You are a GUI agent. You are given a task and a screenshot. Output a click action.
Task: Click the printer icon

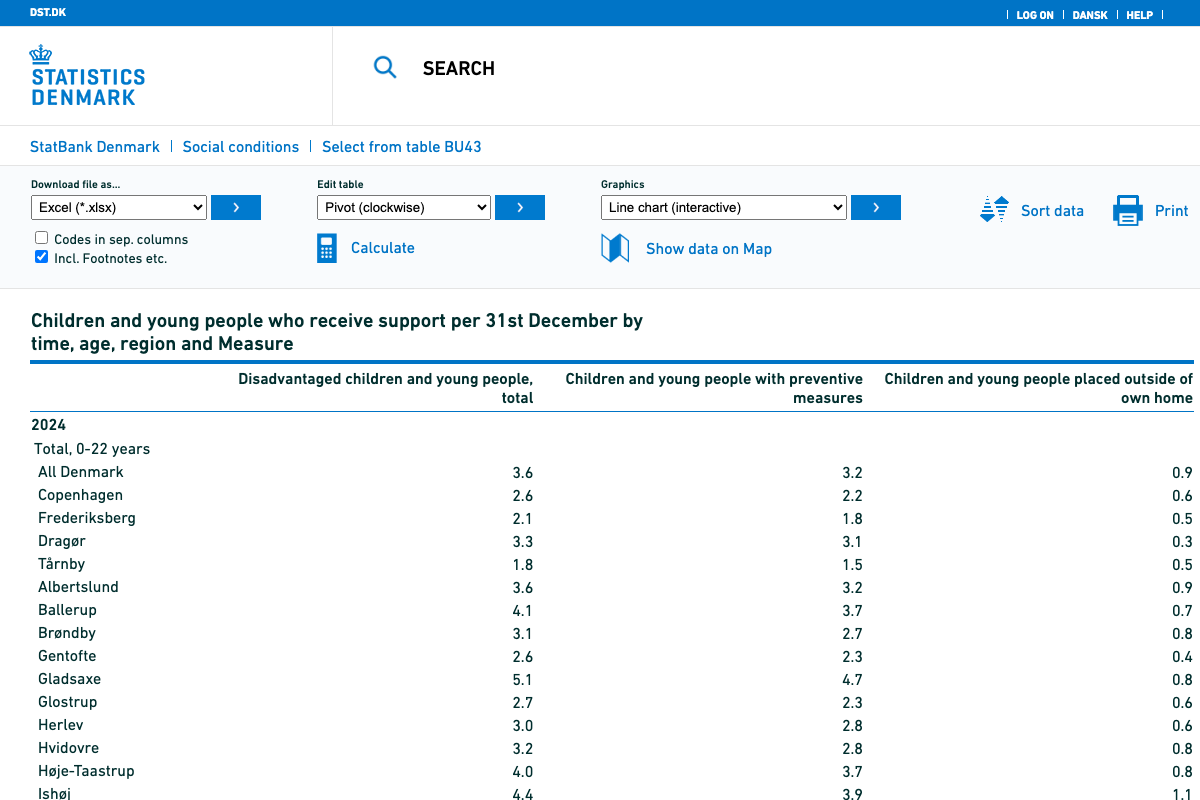point(1127,211)
